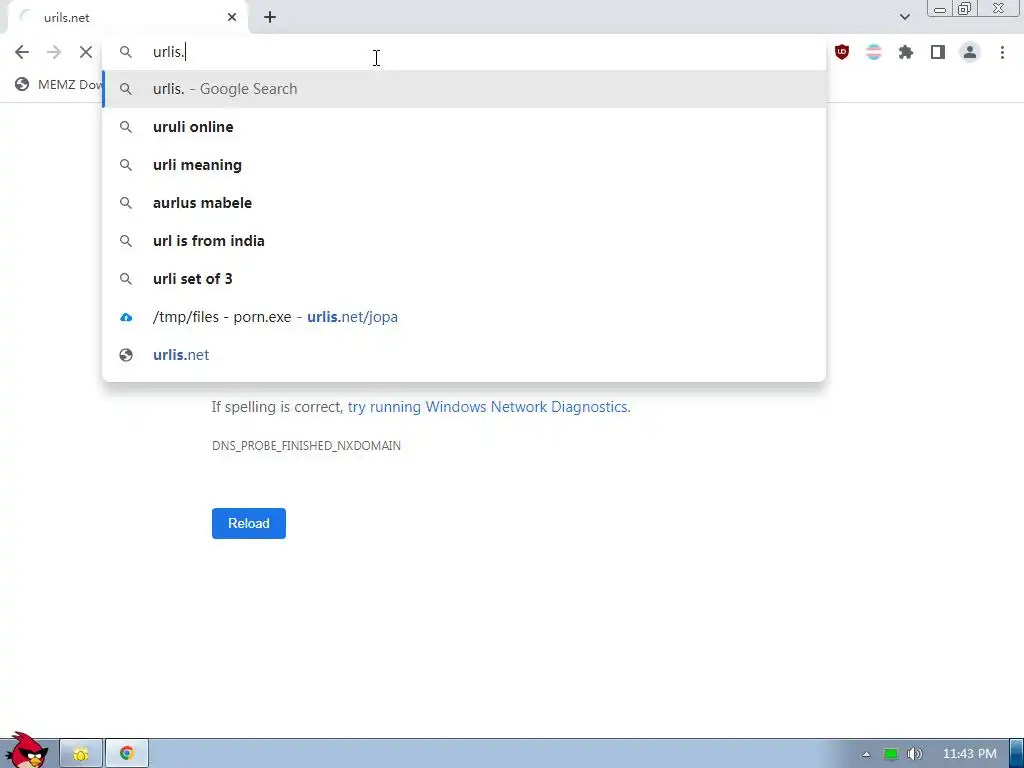Choose 'urlis. - Google Search' suggestion
Image resolution: width=1024 pixels, height=768 pixels.
click(x=464, y=89)
